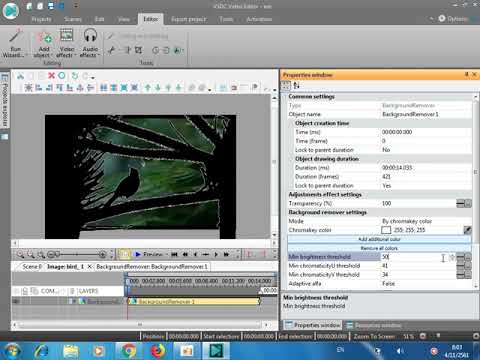Jump to start with skip-back control
Screen dimensions: 480x360
click(174, 254)
